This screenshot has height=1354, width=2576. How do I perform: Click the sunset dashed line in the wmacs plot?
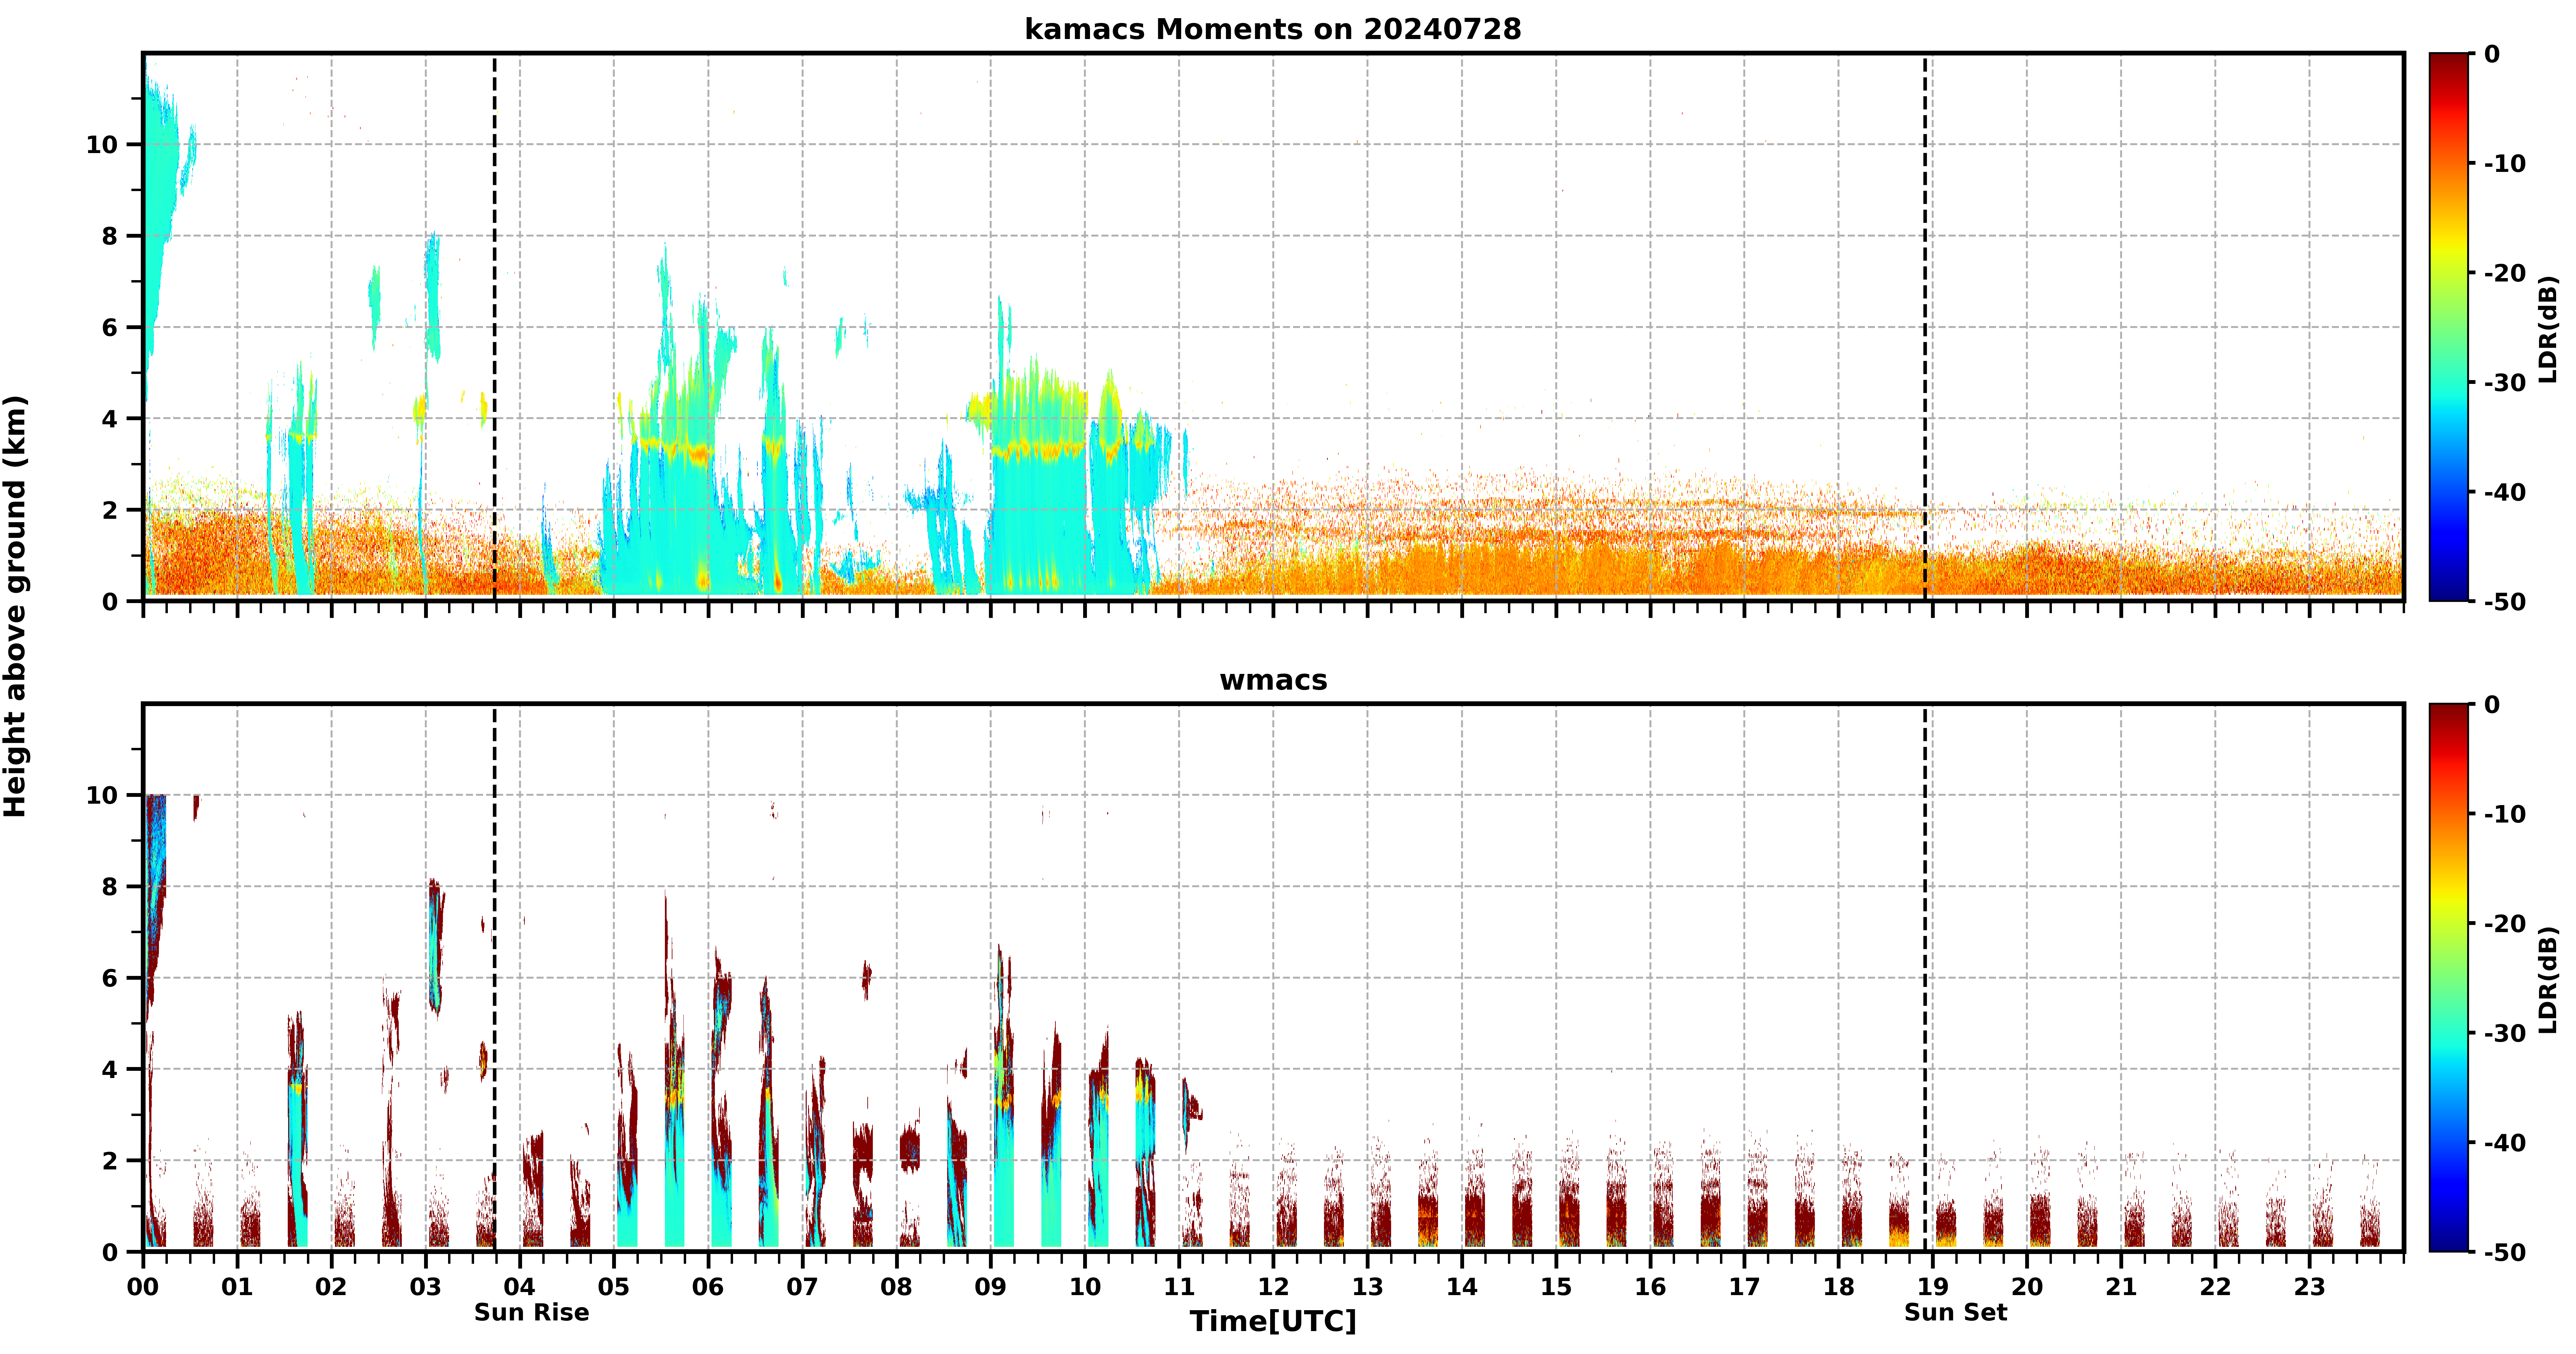(1925, 978)
